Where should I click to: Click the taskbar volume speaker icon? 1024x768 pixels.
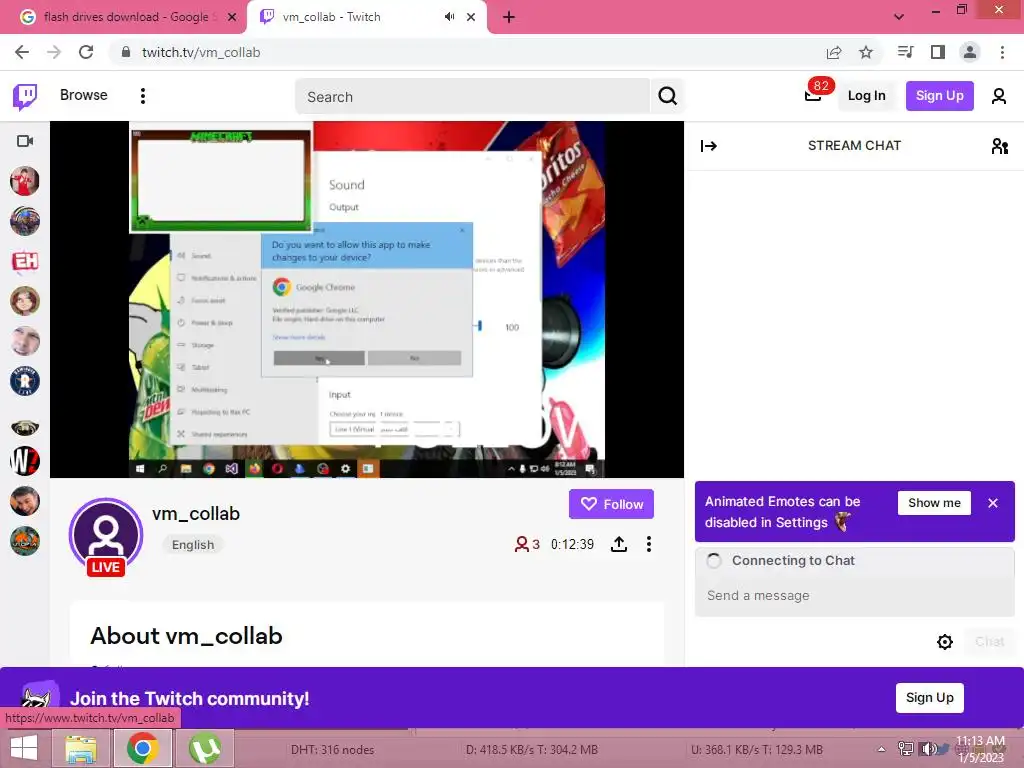[x=927, y=749]
